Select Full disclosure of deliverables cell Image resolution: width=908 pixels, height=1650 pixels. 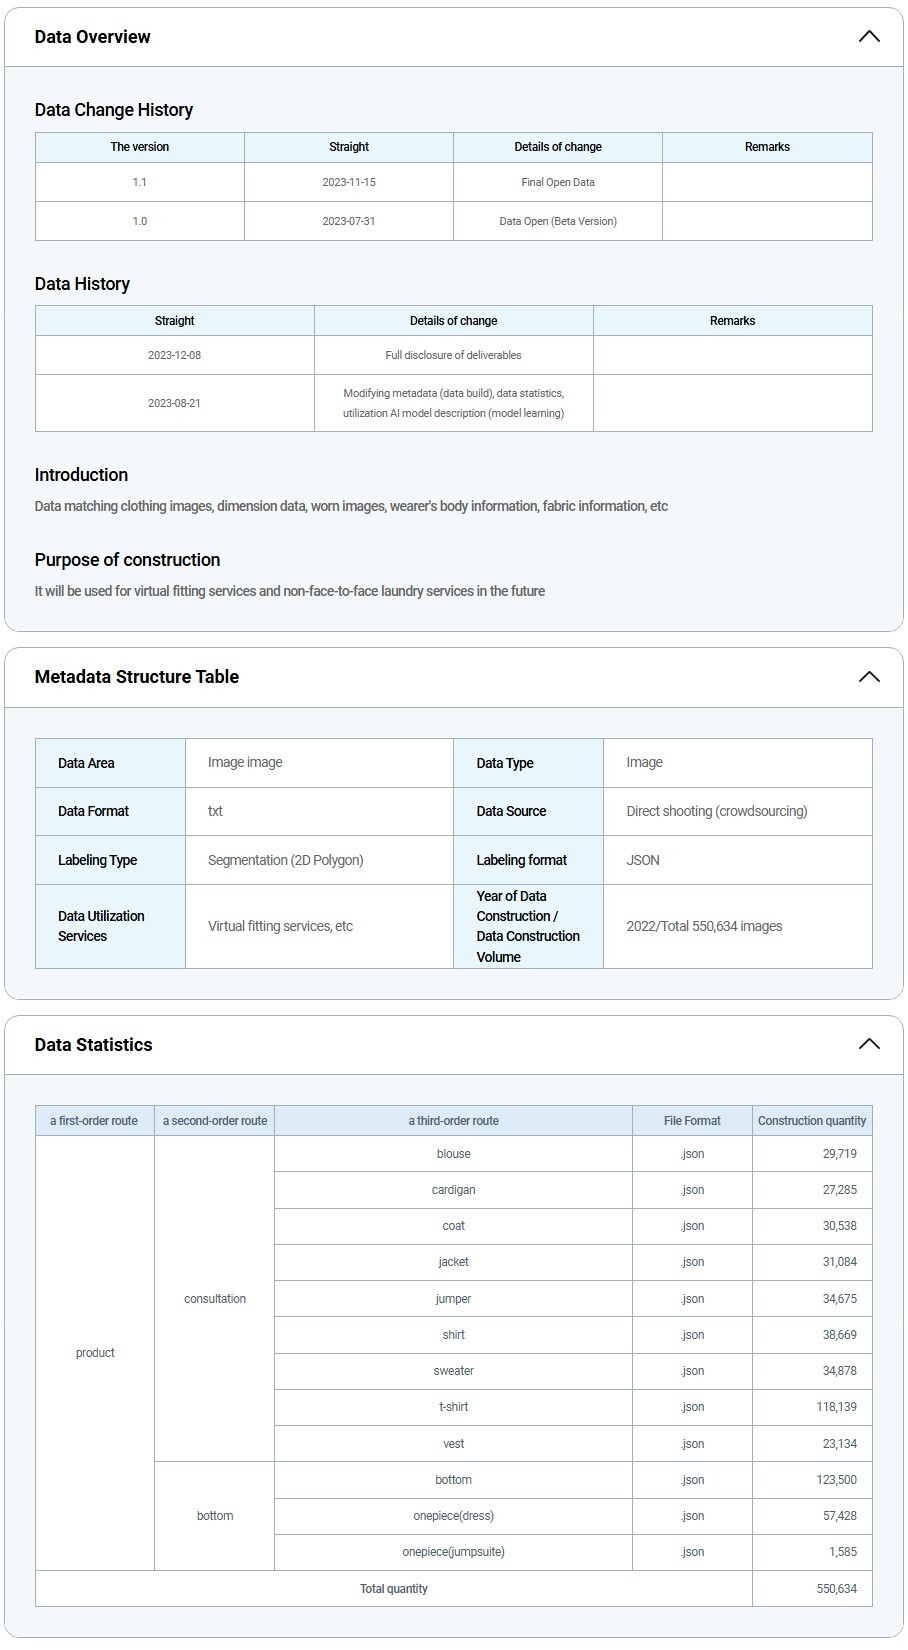[x=453, y=355]
